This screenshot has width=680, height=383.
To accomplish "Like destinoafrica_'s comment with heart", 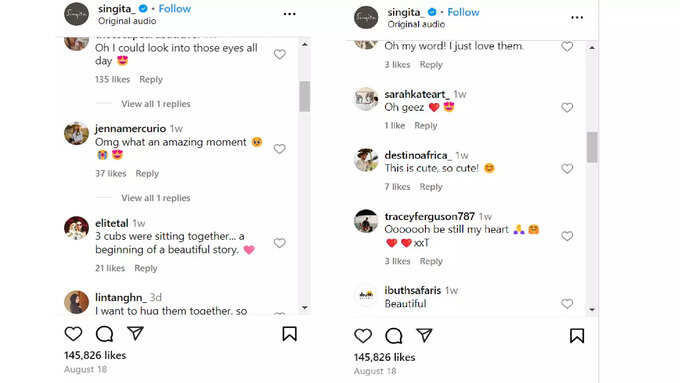I will 567,168.
